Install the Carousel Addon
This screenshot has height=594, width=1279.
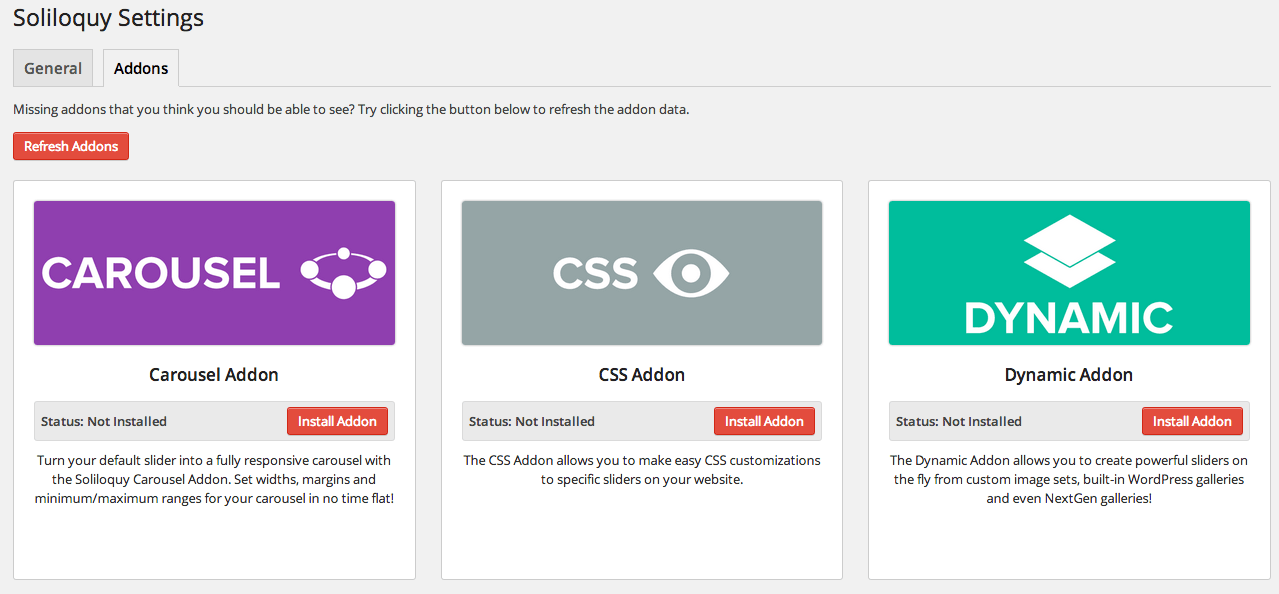point(337,421)
